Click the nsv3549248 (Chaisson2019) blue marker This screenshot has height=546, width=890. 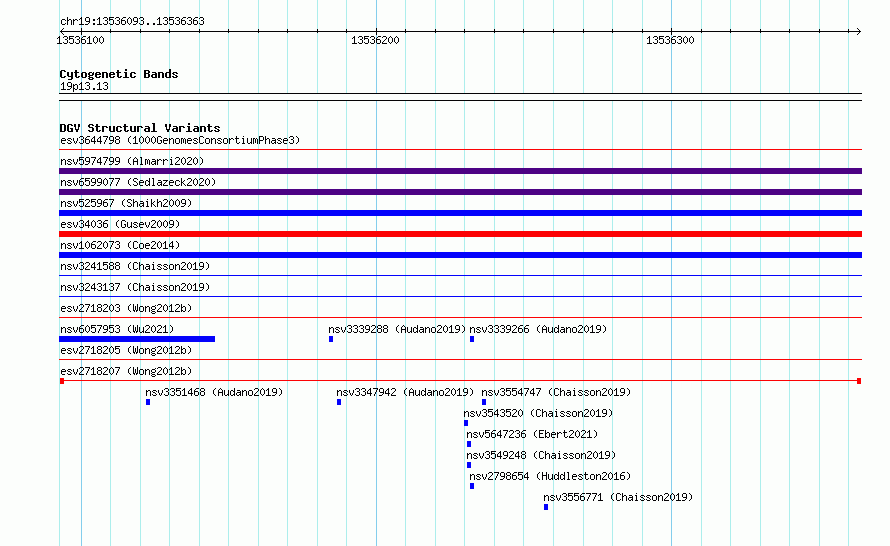(469, 465)
